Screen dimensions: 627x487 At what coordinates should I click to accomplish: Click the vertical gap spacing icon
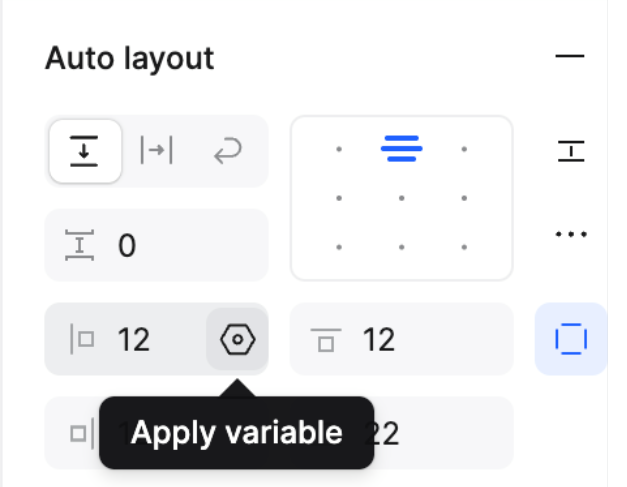tap(77, 245)
